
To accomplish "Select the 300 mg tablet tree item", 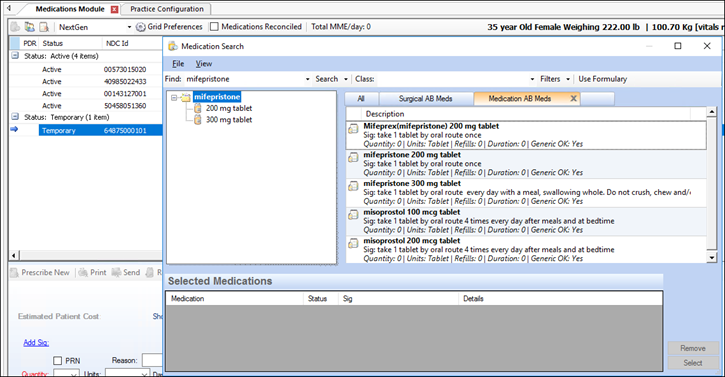I will [229, 120].
